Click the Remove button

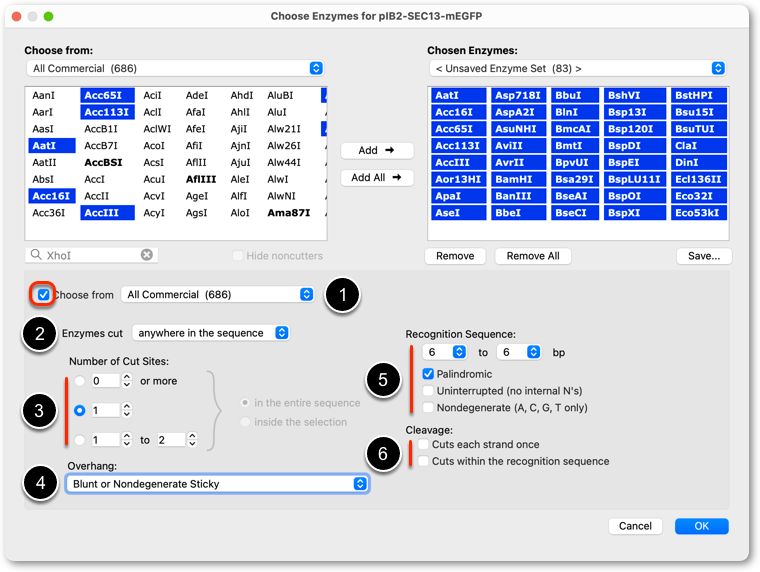tap(455, 256)
